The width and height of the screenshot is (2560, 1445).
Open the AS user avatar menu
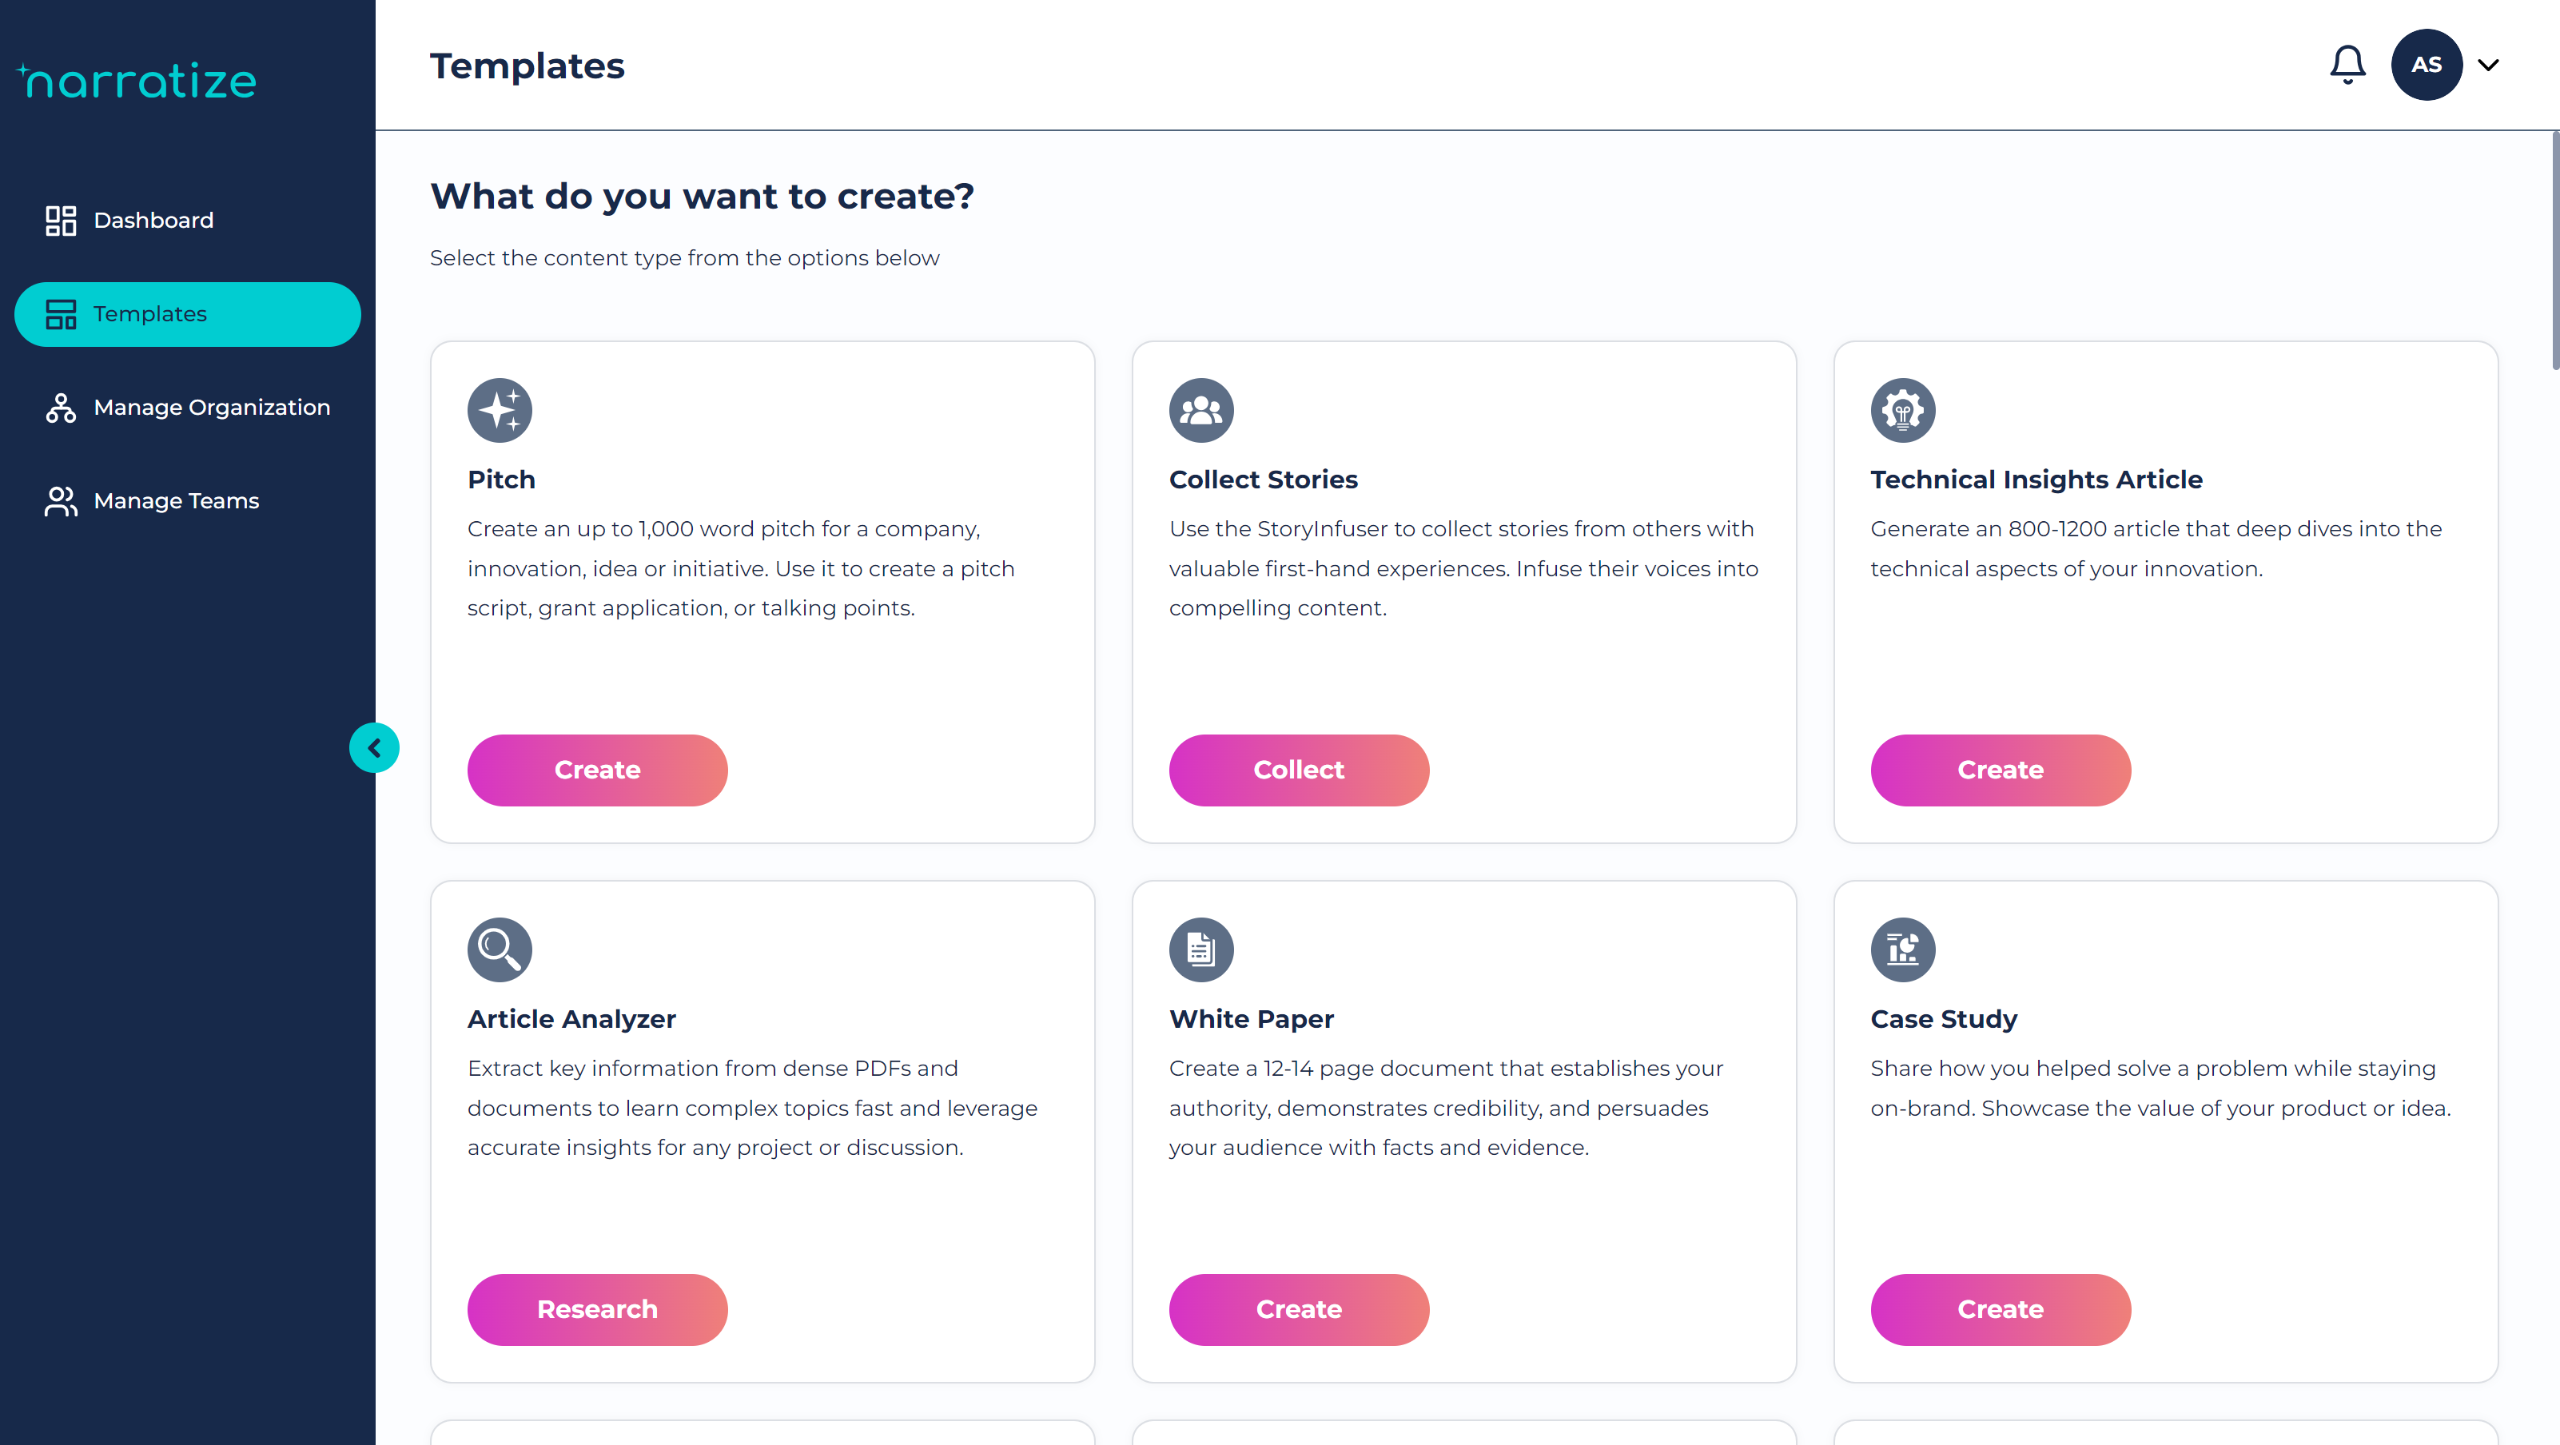click(x=2425, y=65)
